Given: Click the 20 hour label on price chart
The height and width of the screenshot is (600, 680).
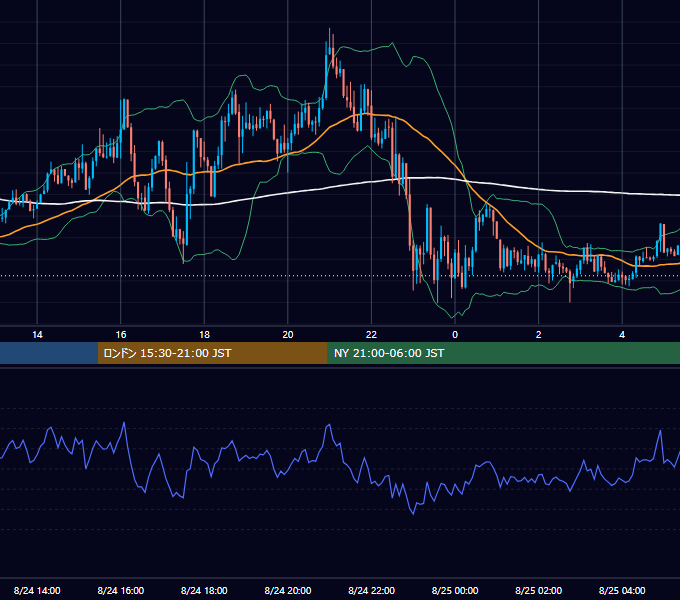Looking at the screenshot, I should click(x=288, y=335).
